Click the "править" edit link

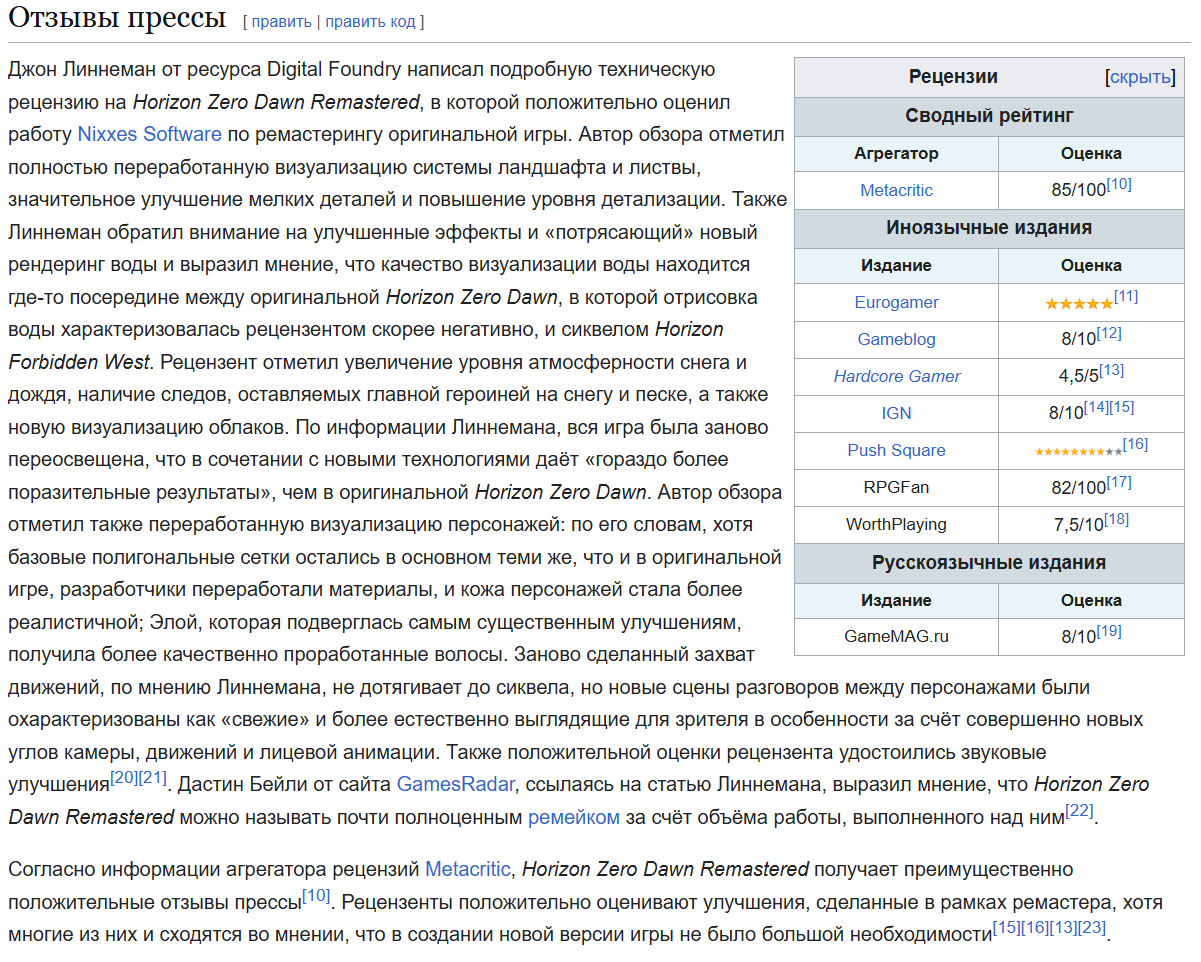pos(281,21)
